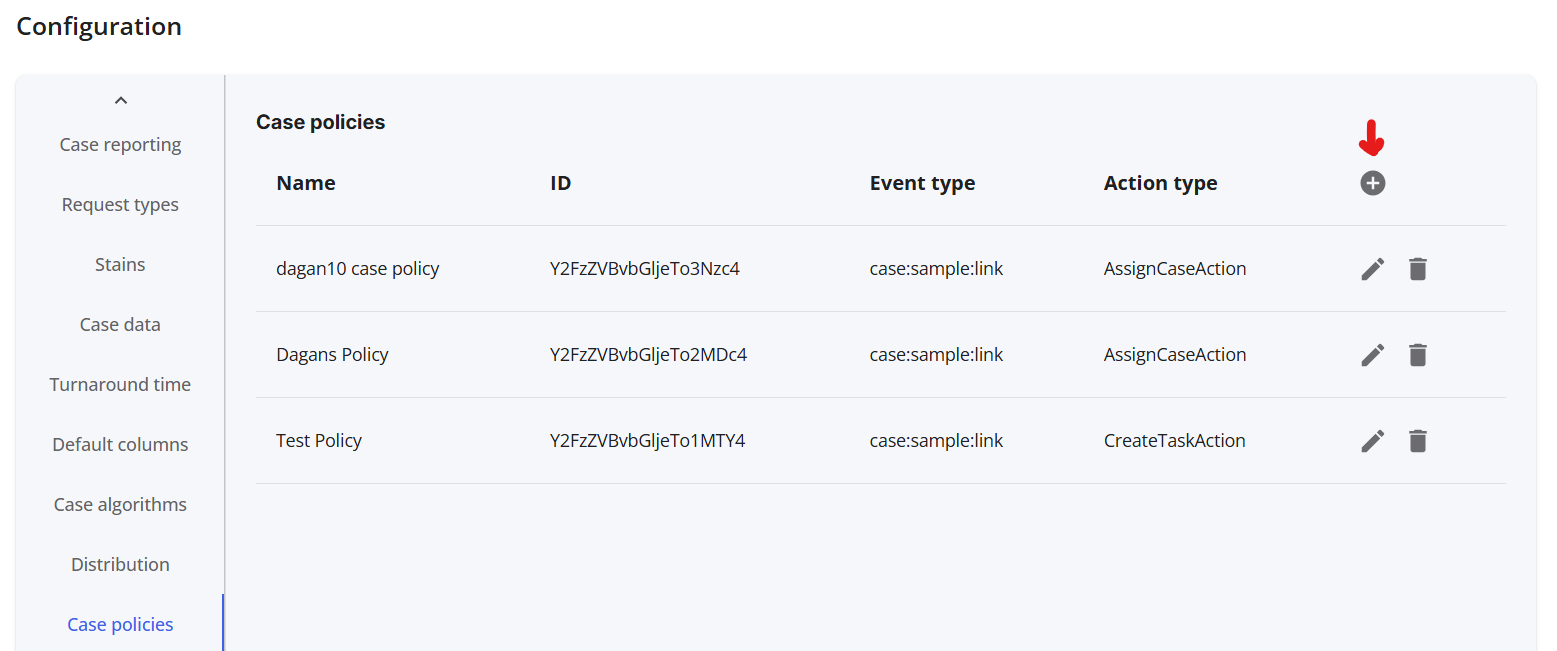Select the Test Policy ID text
Image resolution: width=1557 pixels, height=651 pixels.
coord(648,441)
